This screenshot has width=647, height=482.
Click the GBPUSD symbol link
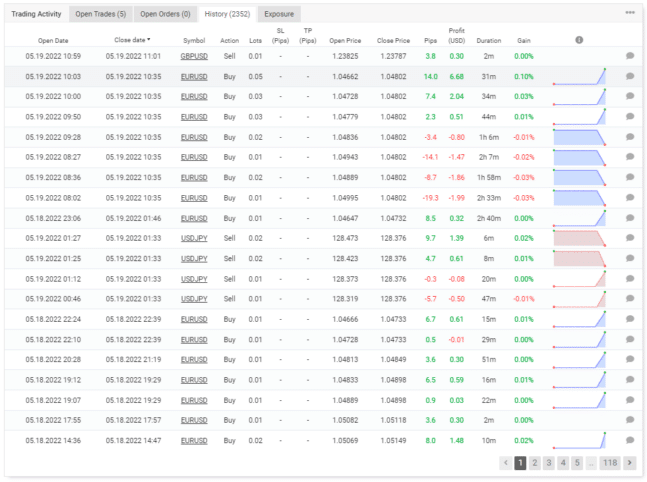194,56
